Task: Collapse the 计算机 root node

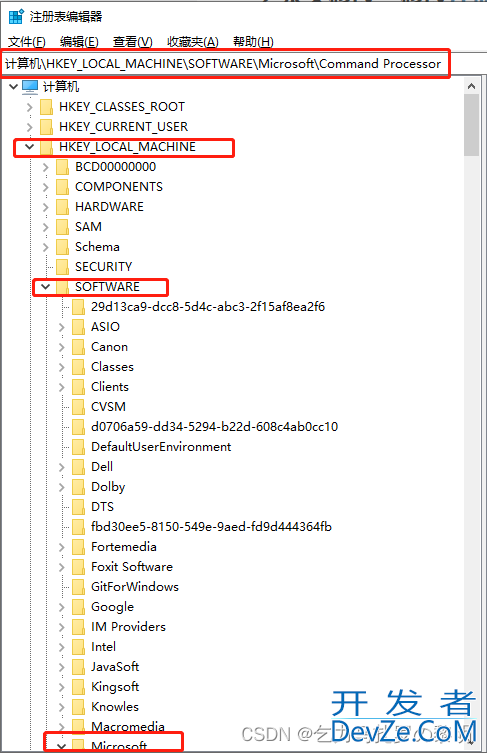Action: (13, 86)
